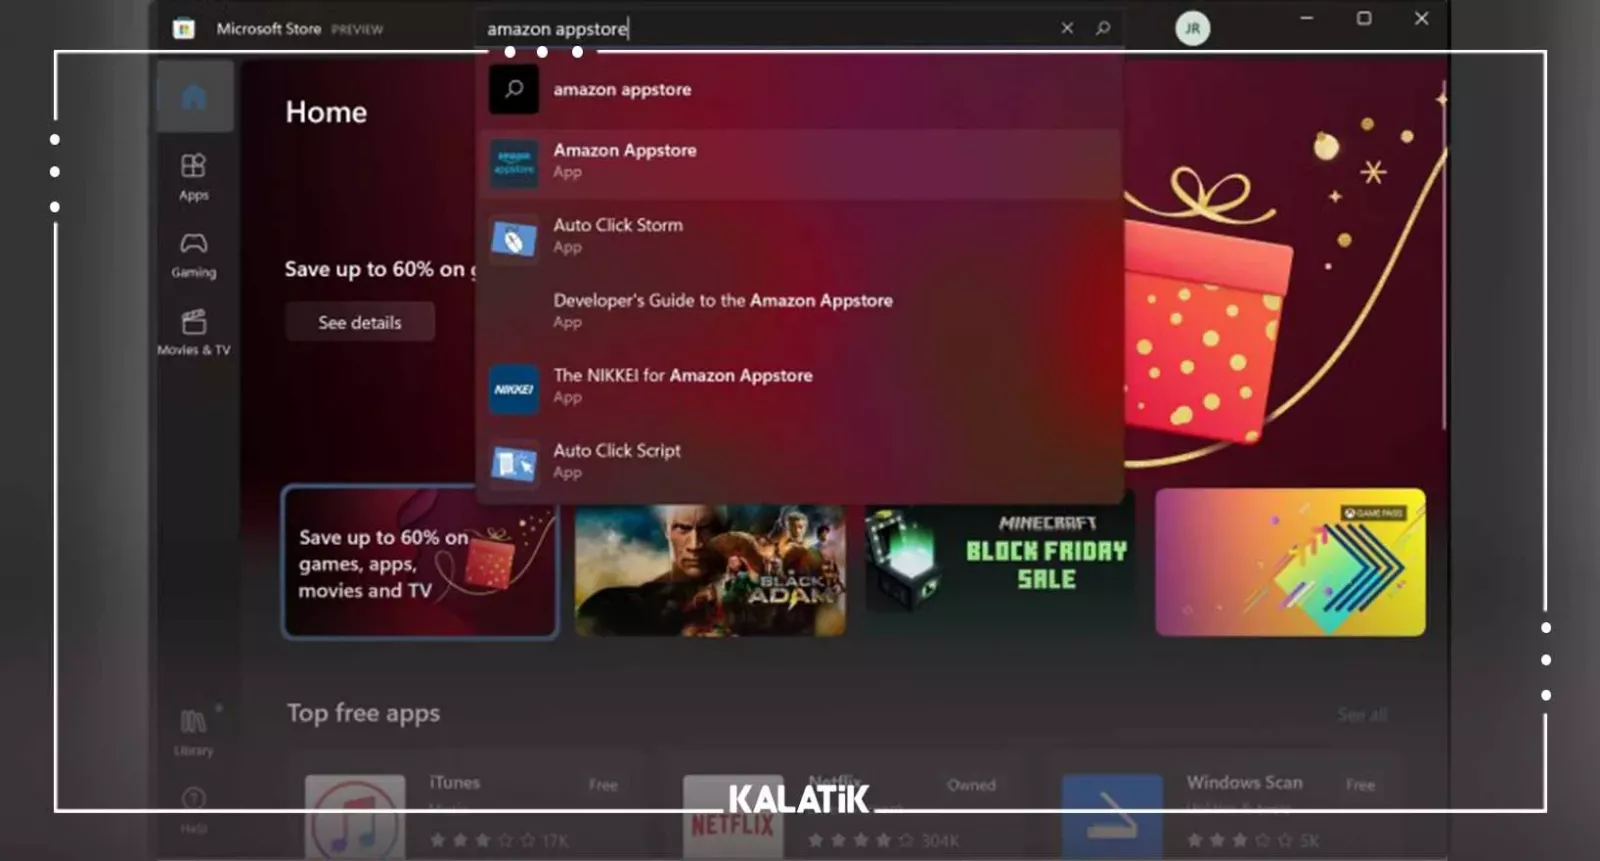Screen dimensions: 1600x861
Task: Open Minecraft Block Friday Sale card
Action: (x=1000, y=562)
